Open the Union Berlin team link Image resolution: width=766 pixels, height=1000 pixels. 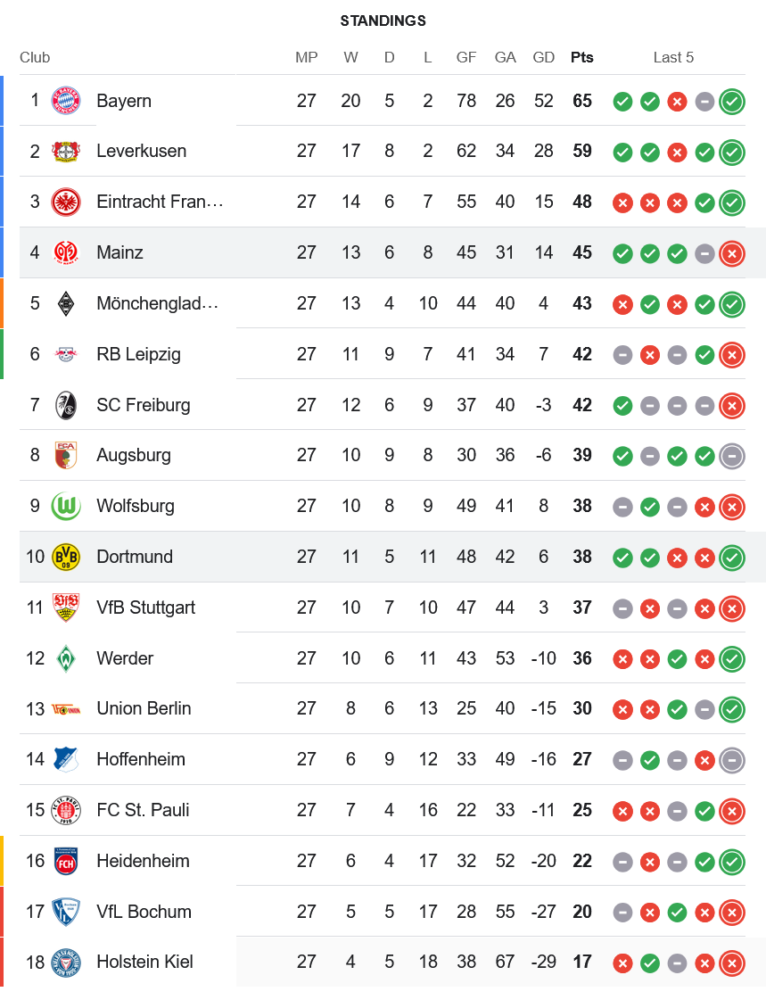143,708
